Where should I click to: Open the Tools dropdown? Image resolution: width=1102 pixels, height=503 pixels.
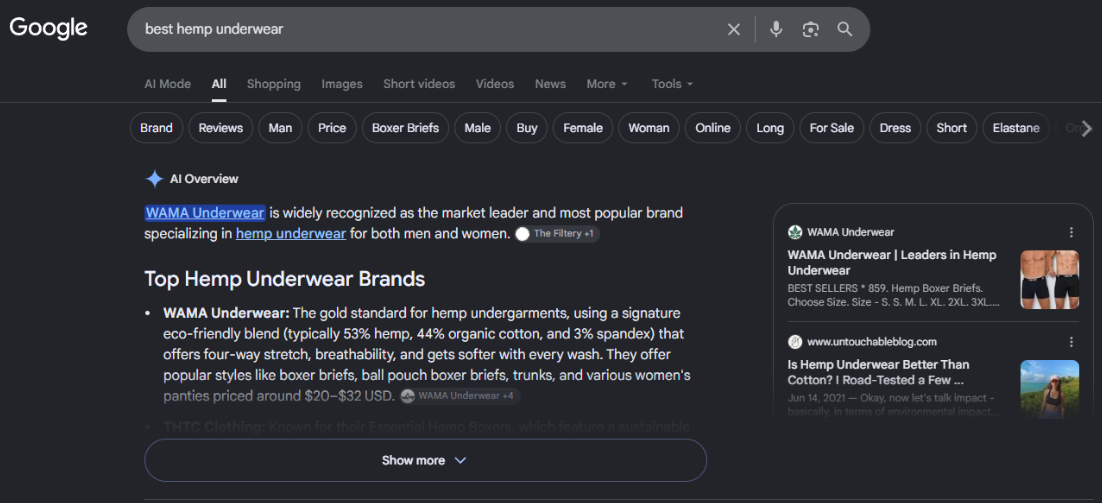pos(673,84)
